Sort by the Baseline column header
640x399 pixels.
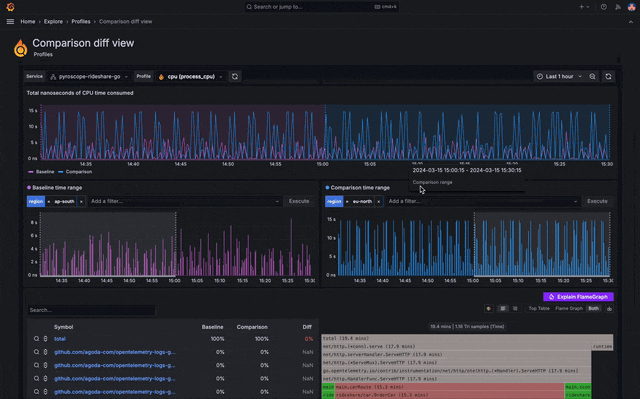[x=212, y=327]
